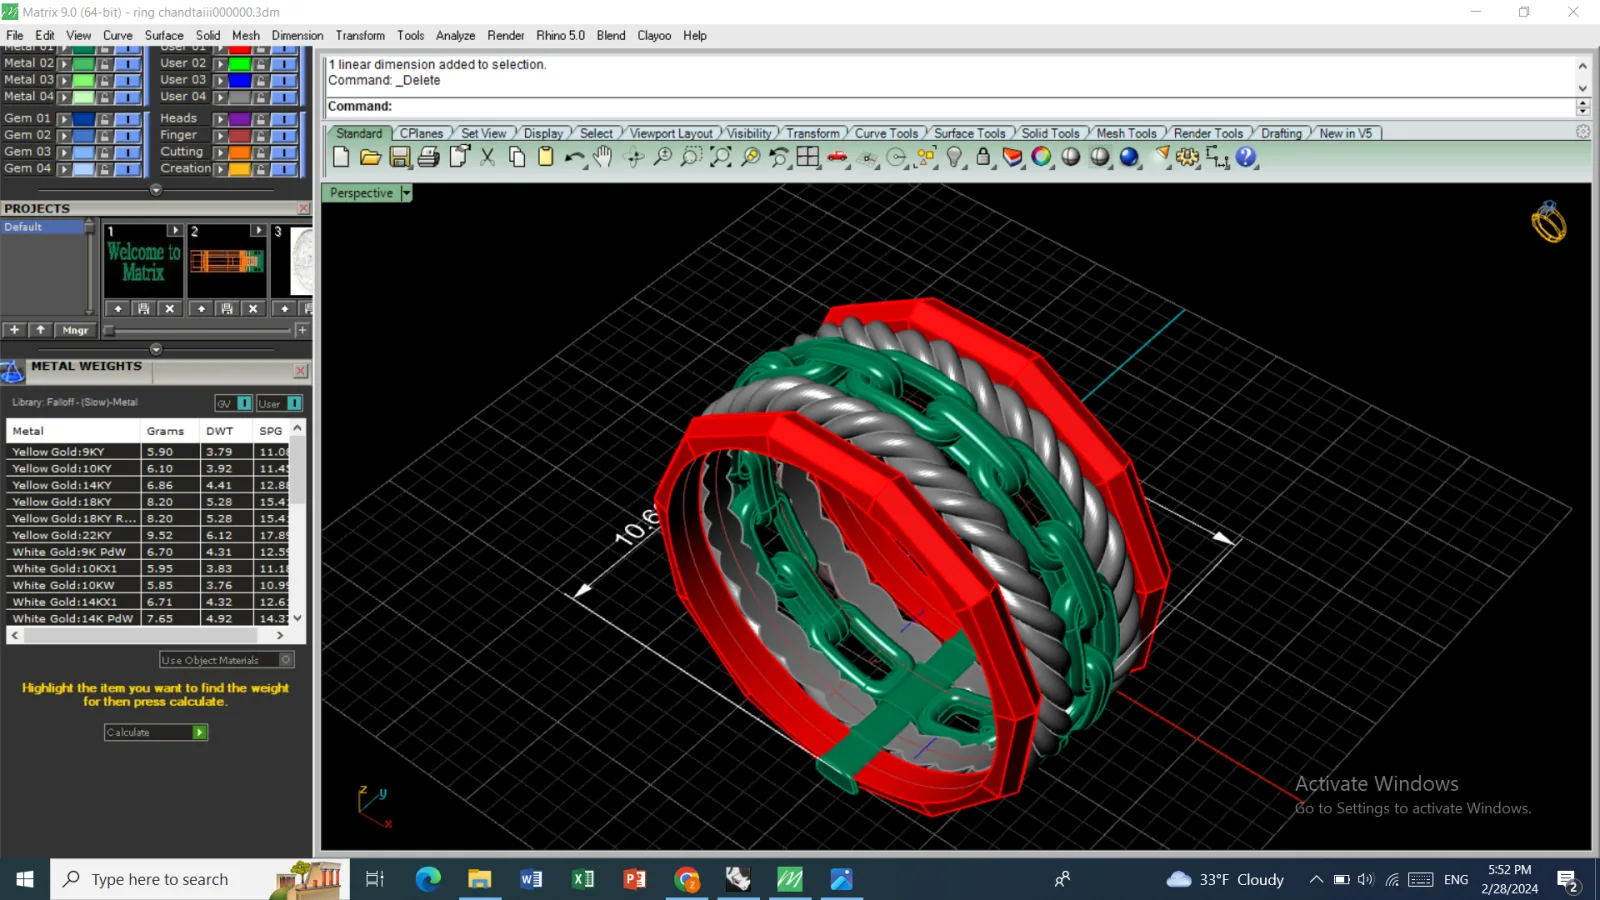
Task: Click the Zoom Extents icon
Action: [720, 157]
